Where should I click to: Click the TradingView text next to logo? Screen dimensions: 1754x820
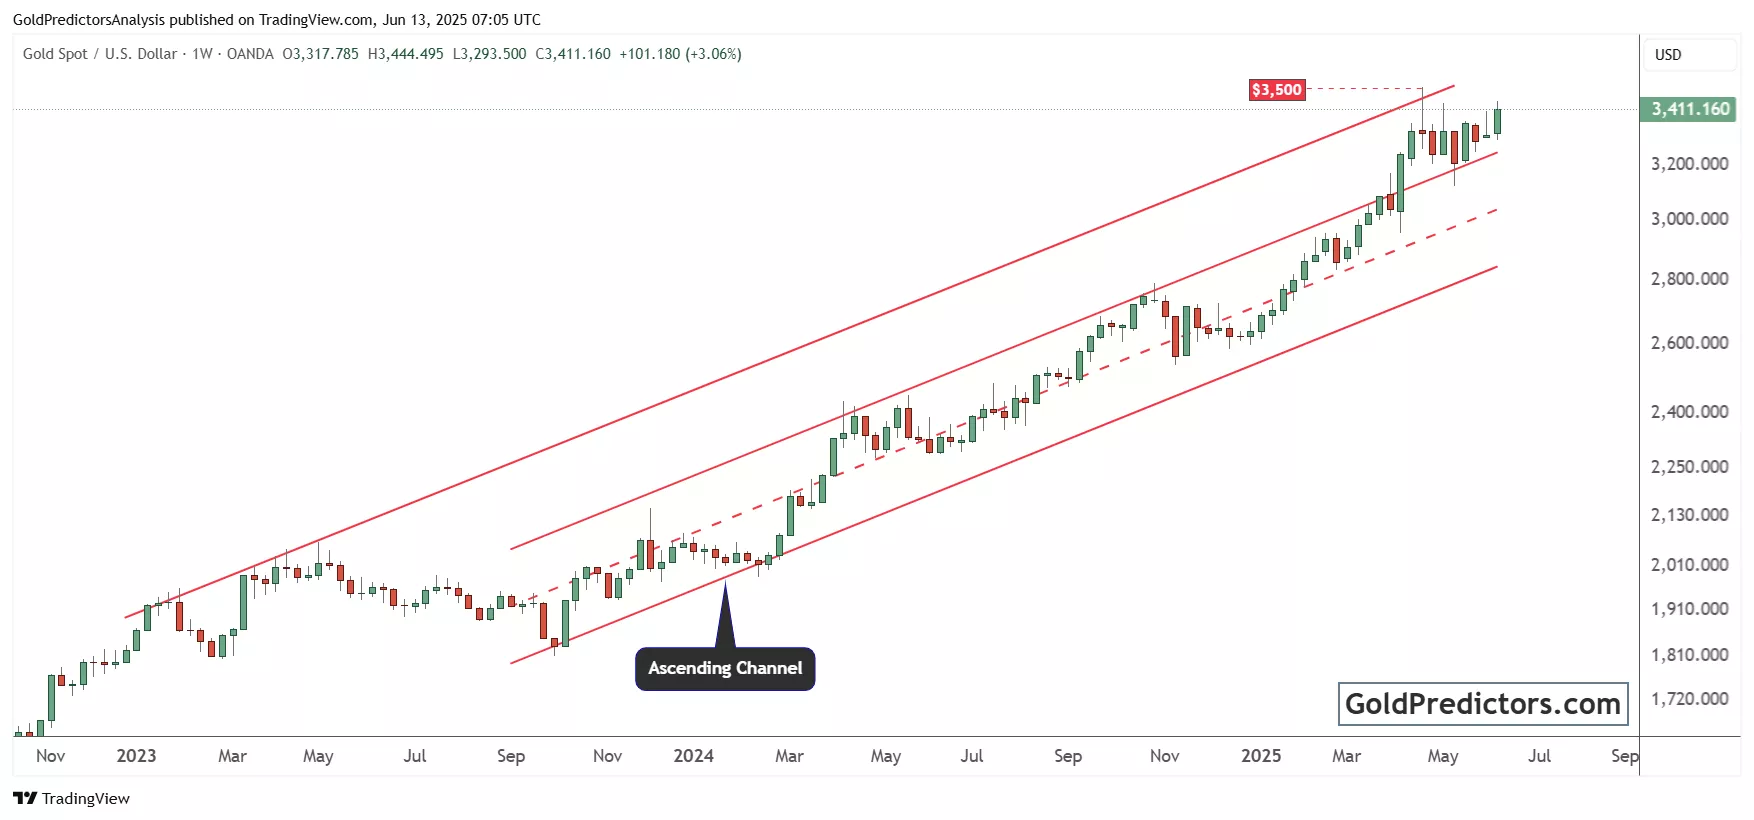(x=86, y=798)
